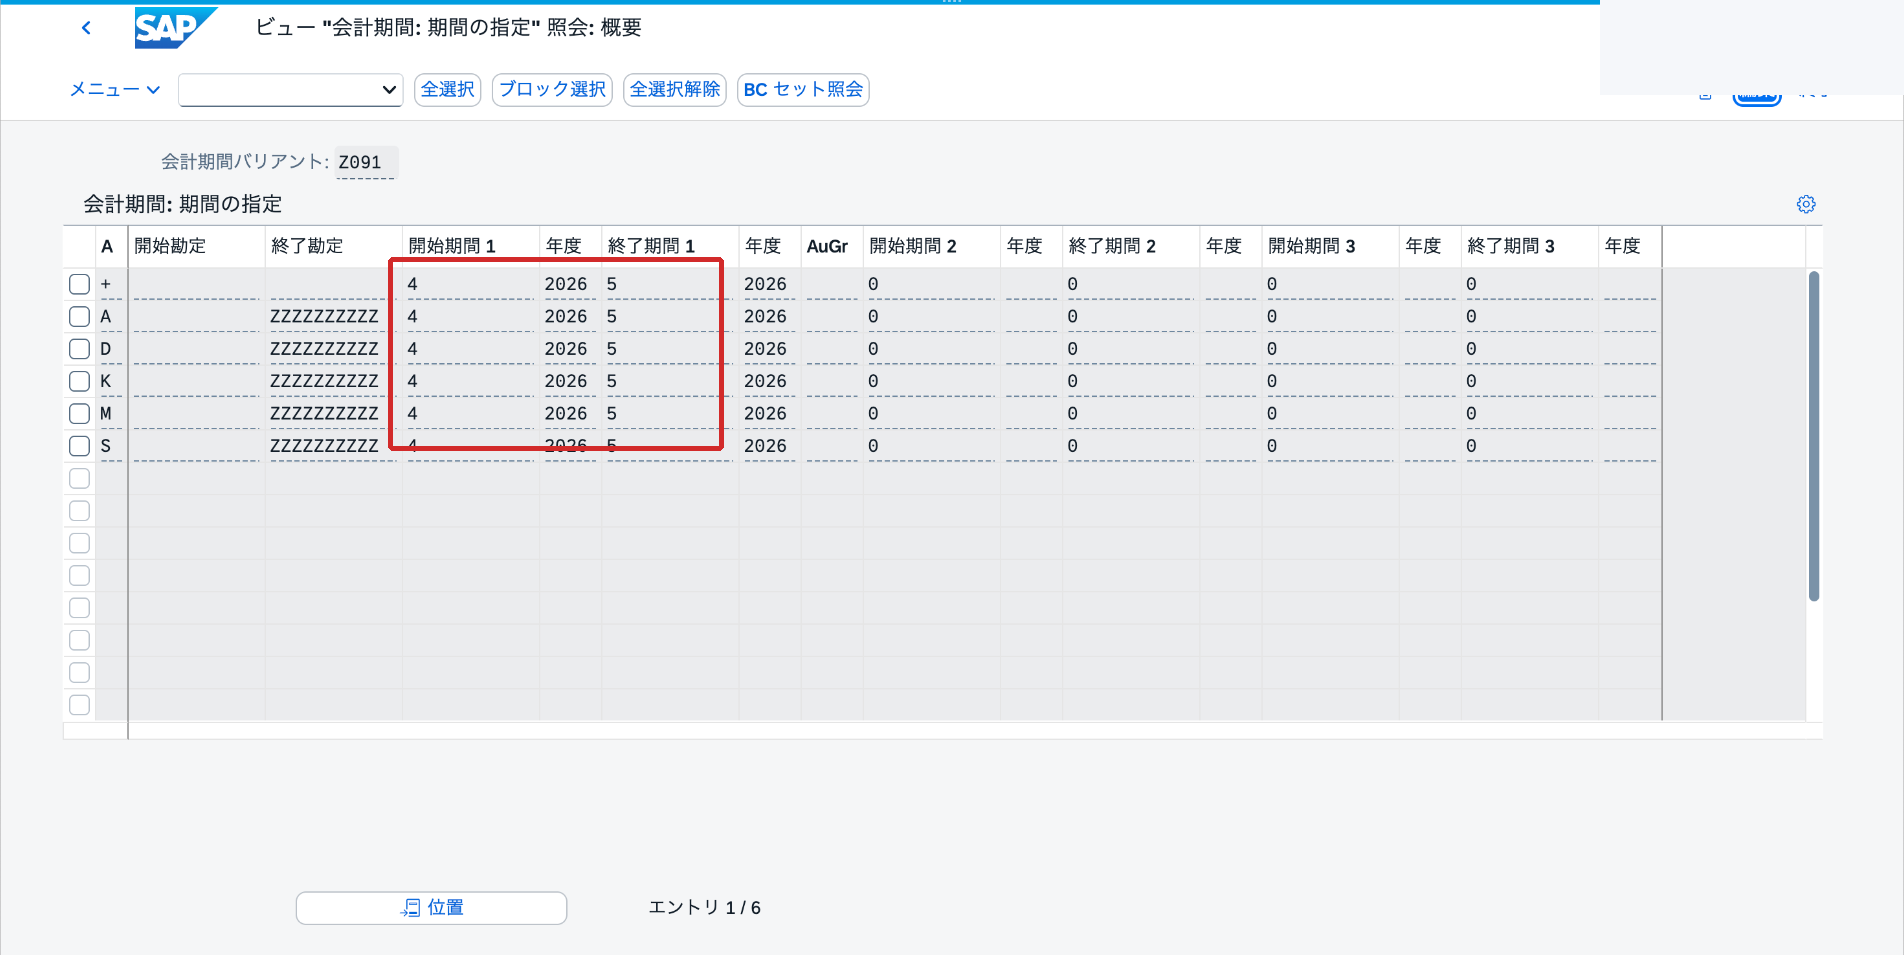The image size is (1904, 955).
Task: Click the 開始期間 1 column header
Action: tap(470, 246)
